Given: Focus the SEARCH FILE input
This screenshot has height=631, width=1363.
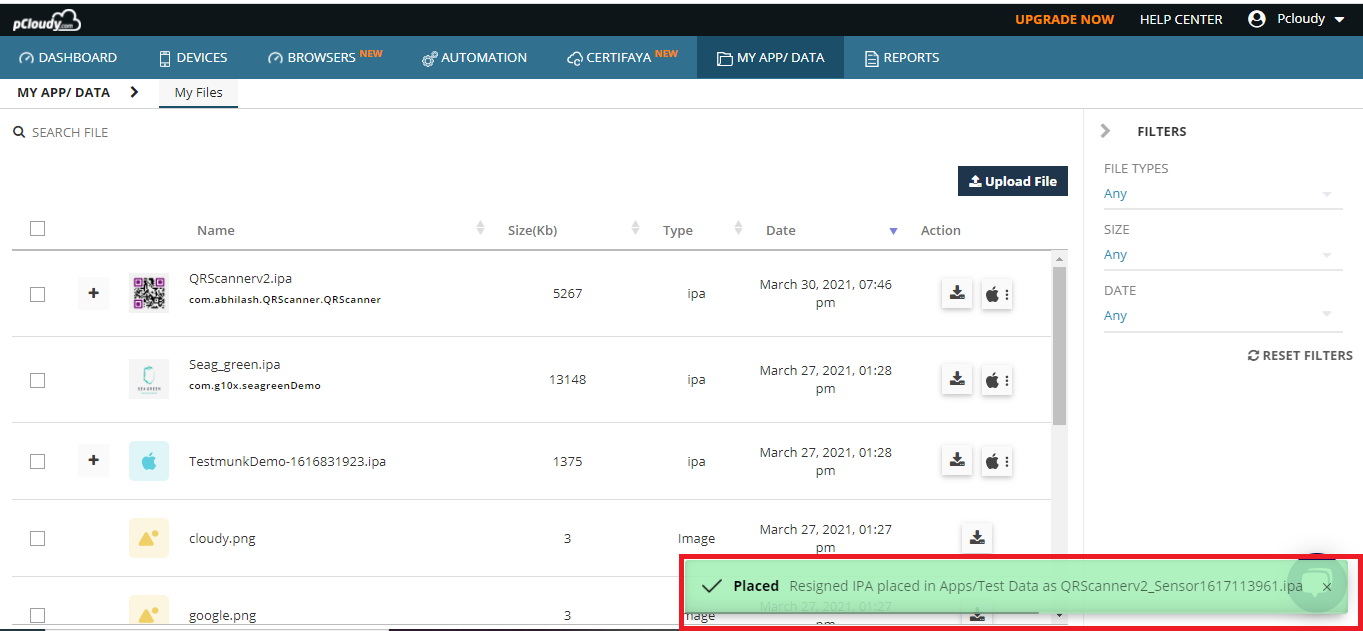Looking at the screenshot, I should click(x=70, y=132).
